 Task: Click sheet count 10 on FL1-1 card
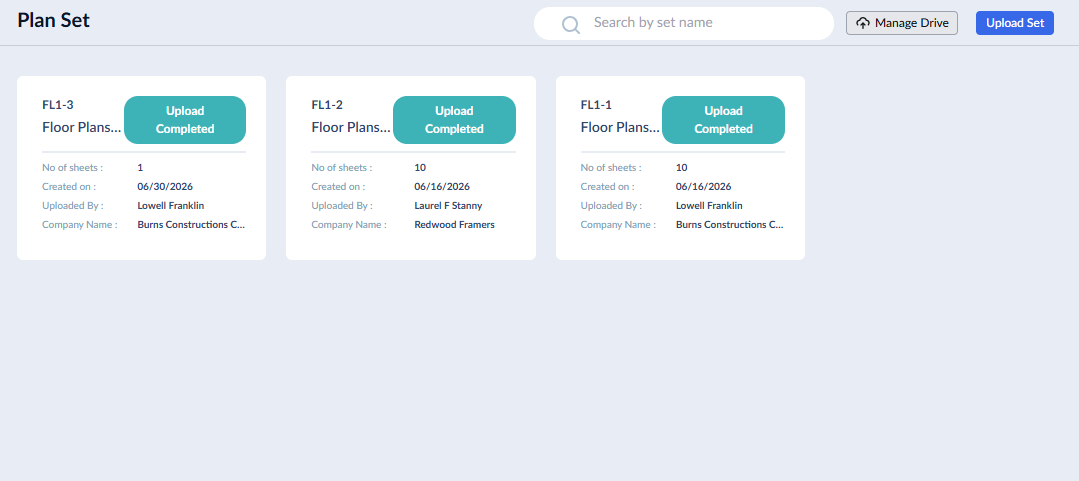[681, 167]
